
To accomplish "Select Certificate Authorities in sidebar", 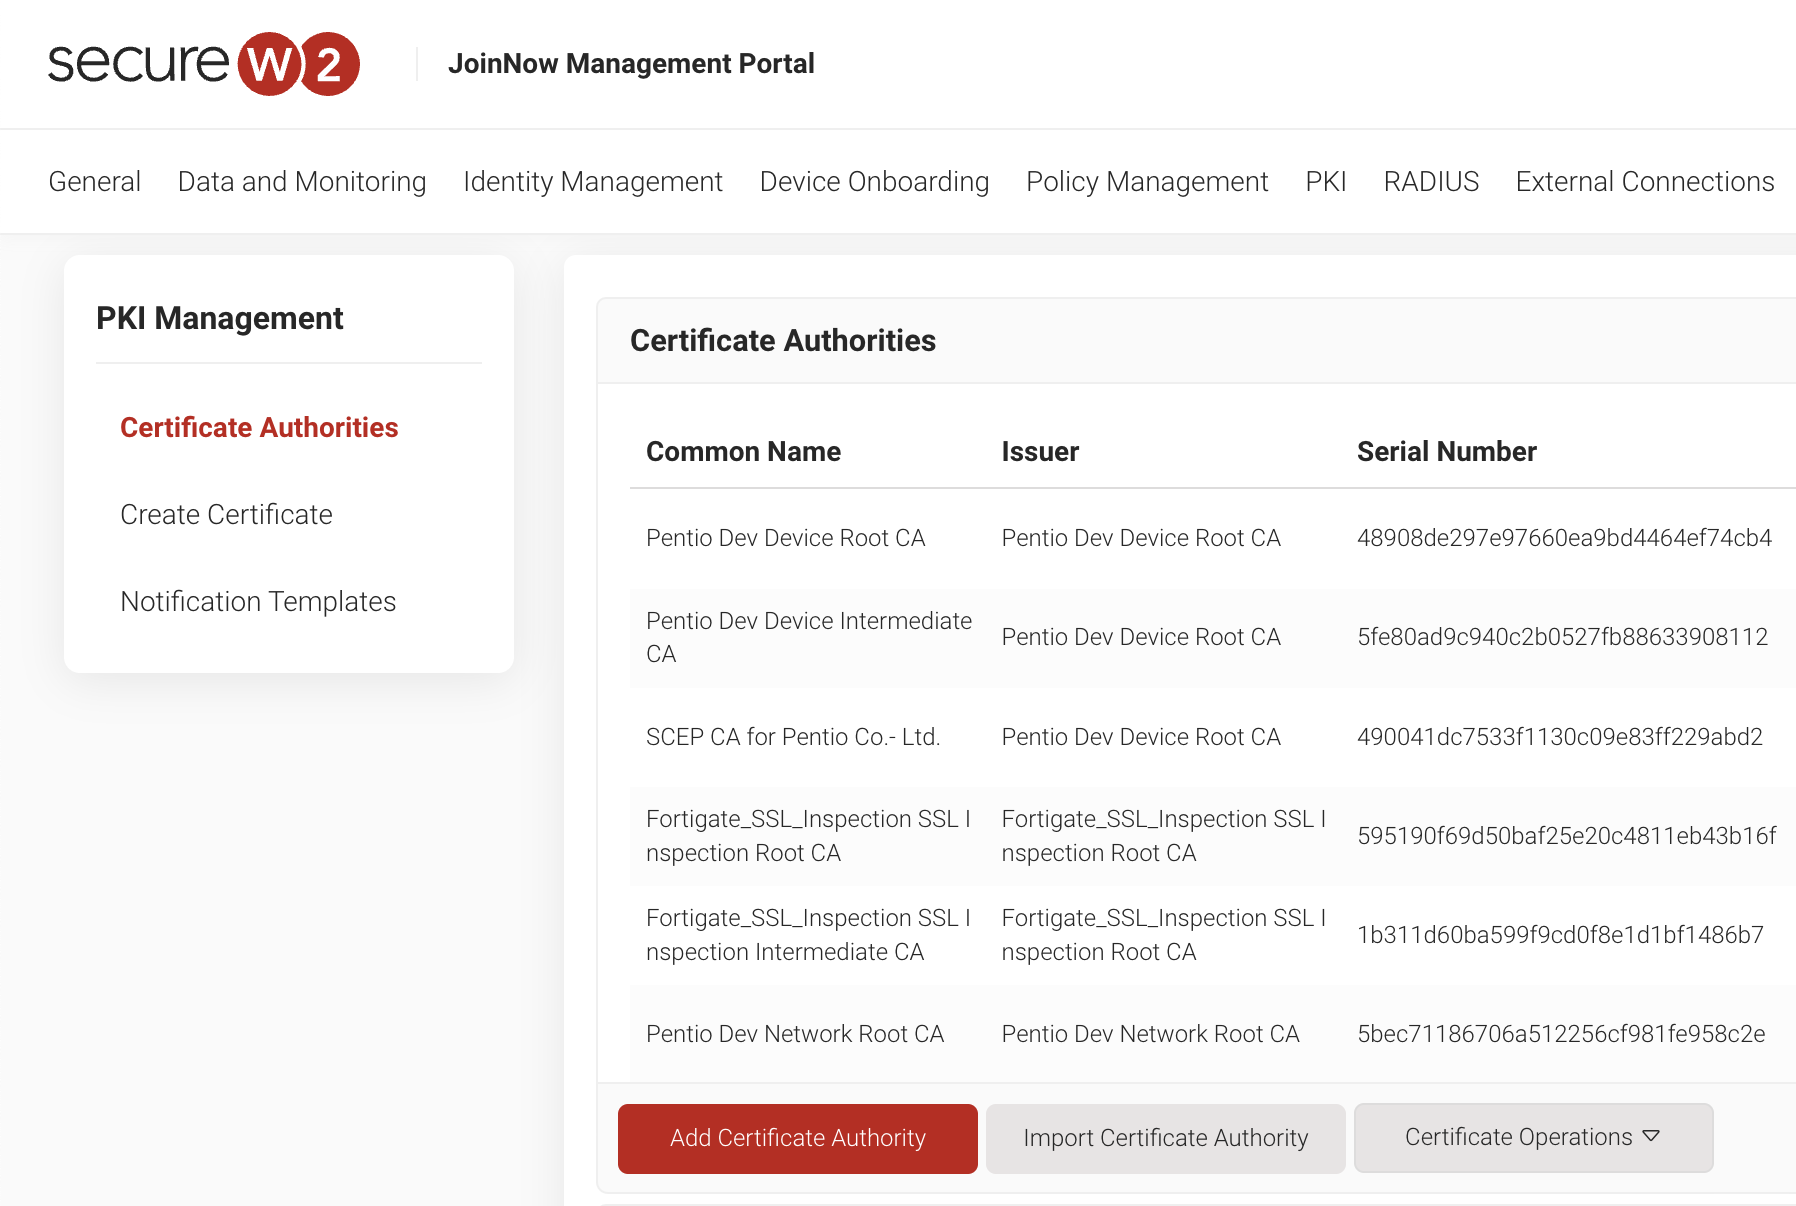I will [x=259, y=427].
